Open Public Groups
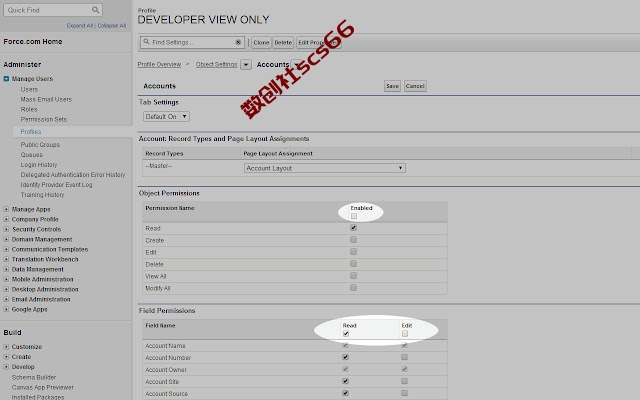Viewport: 640px width, 400px height. coord(40,144)
